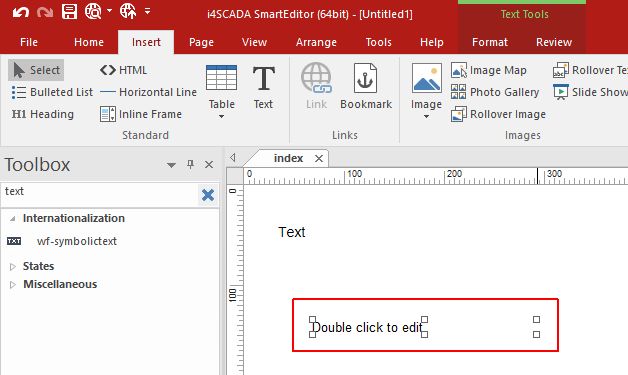
Task: Insert a Rollover Text object
Action: (x=590, y=70)
